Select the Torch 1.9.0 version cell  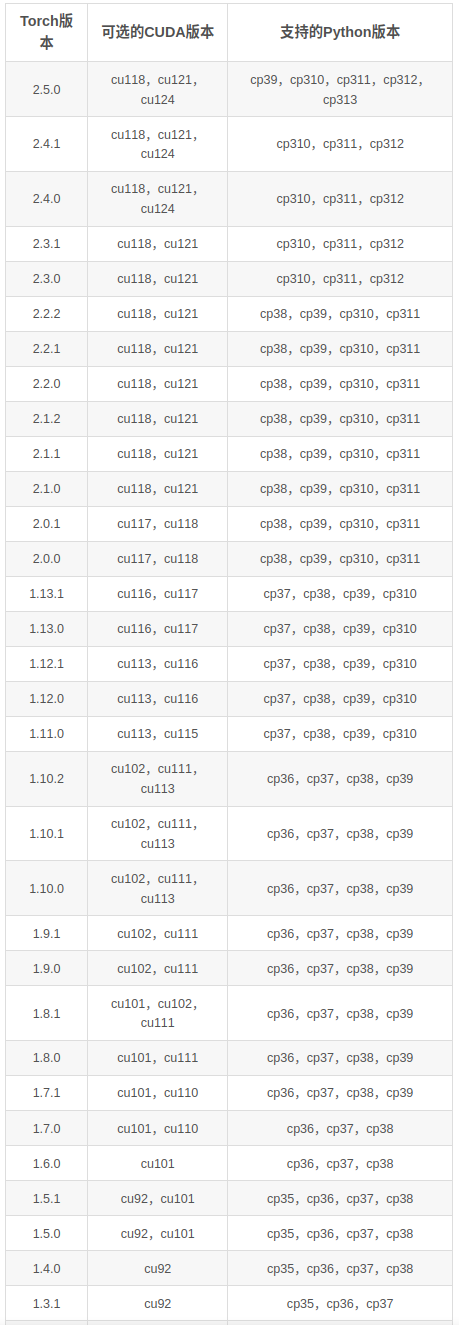coord(46,969)
